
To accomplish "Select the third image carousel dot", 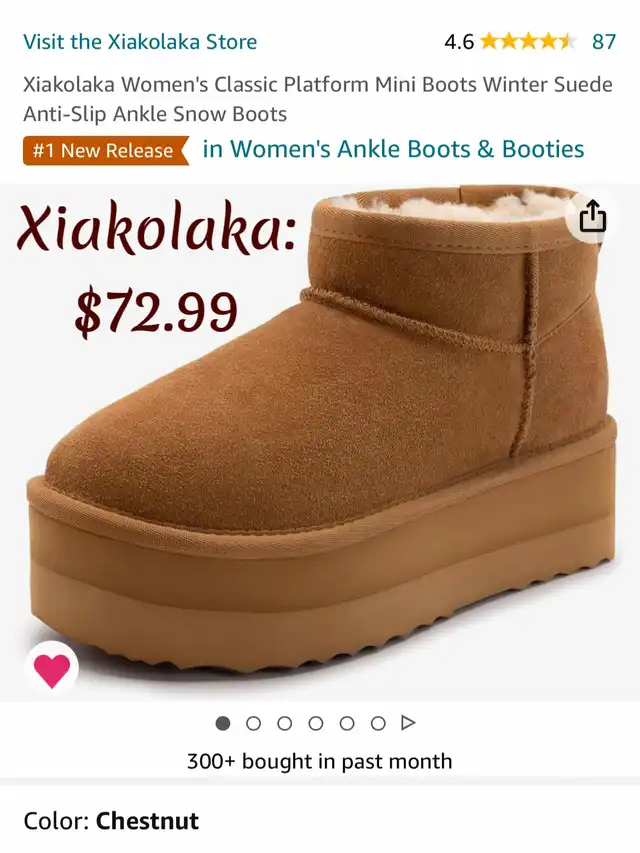I will 285,724.
